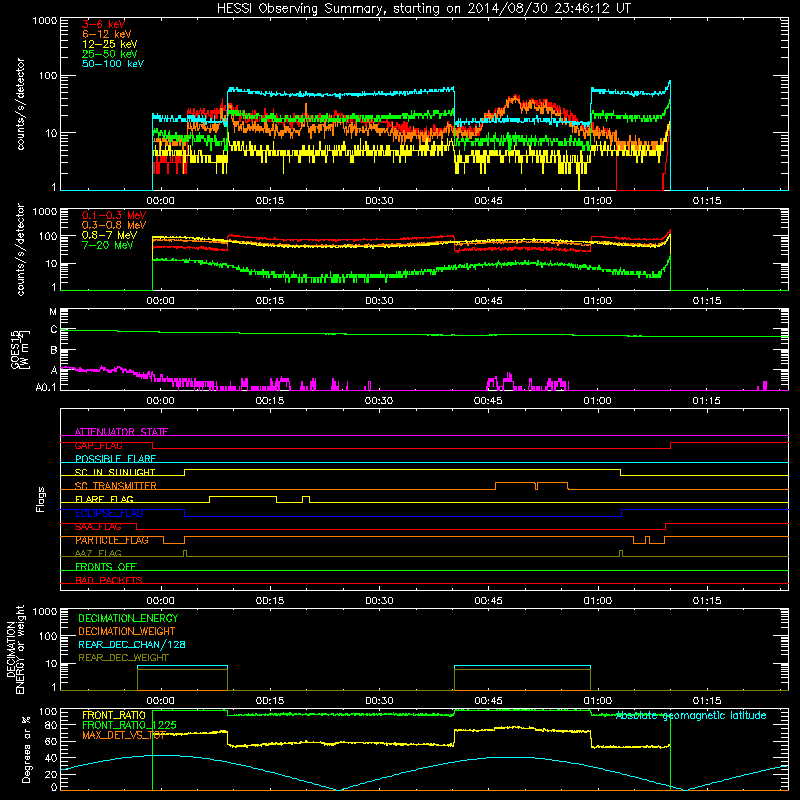This screenshot has height=800, width=800.
Task: Click the 7-20 MeV legend entry
Action: (107, 245)
